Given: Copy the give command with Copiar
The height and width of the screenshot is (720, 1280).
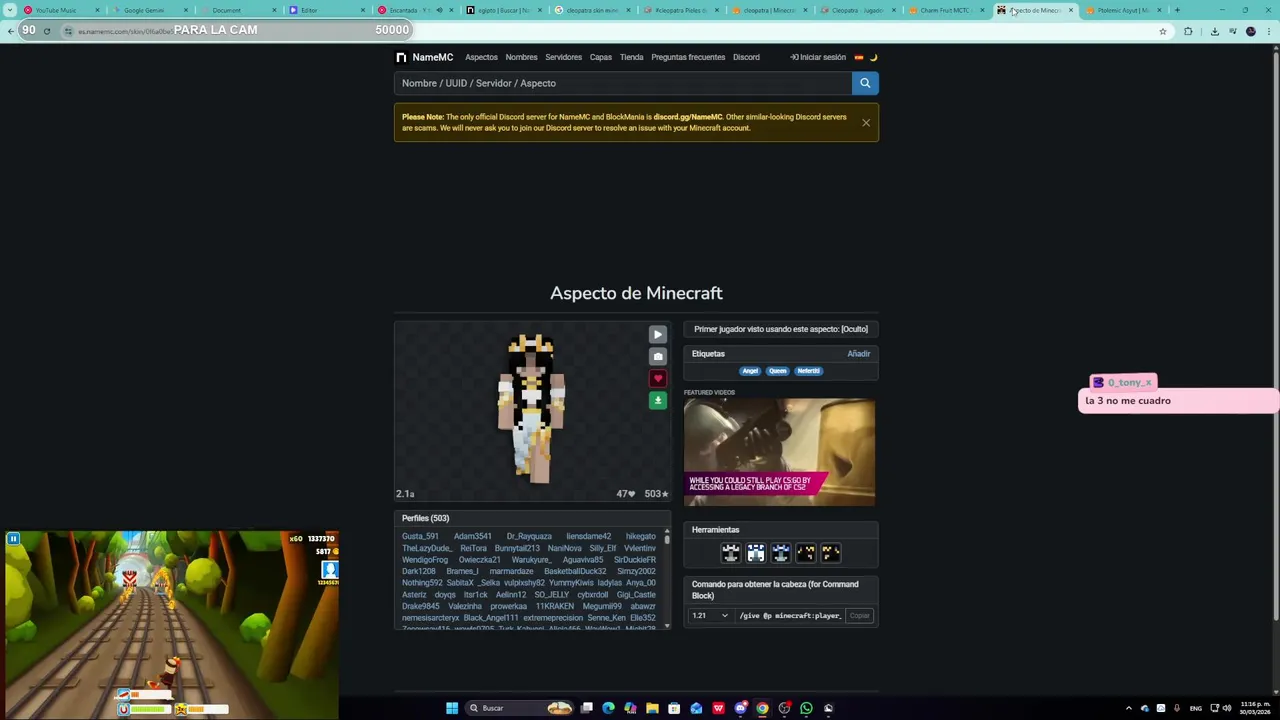Looking at the screenshot, I should pos(860,616).
